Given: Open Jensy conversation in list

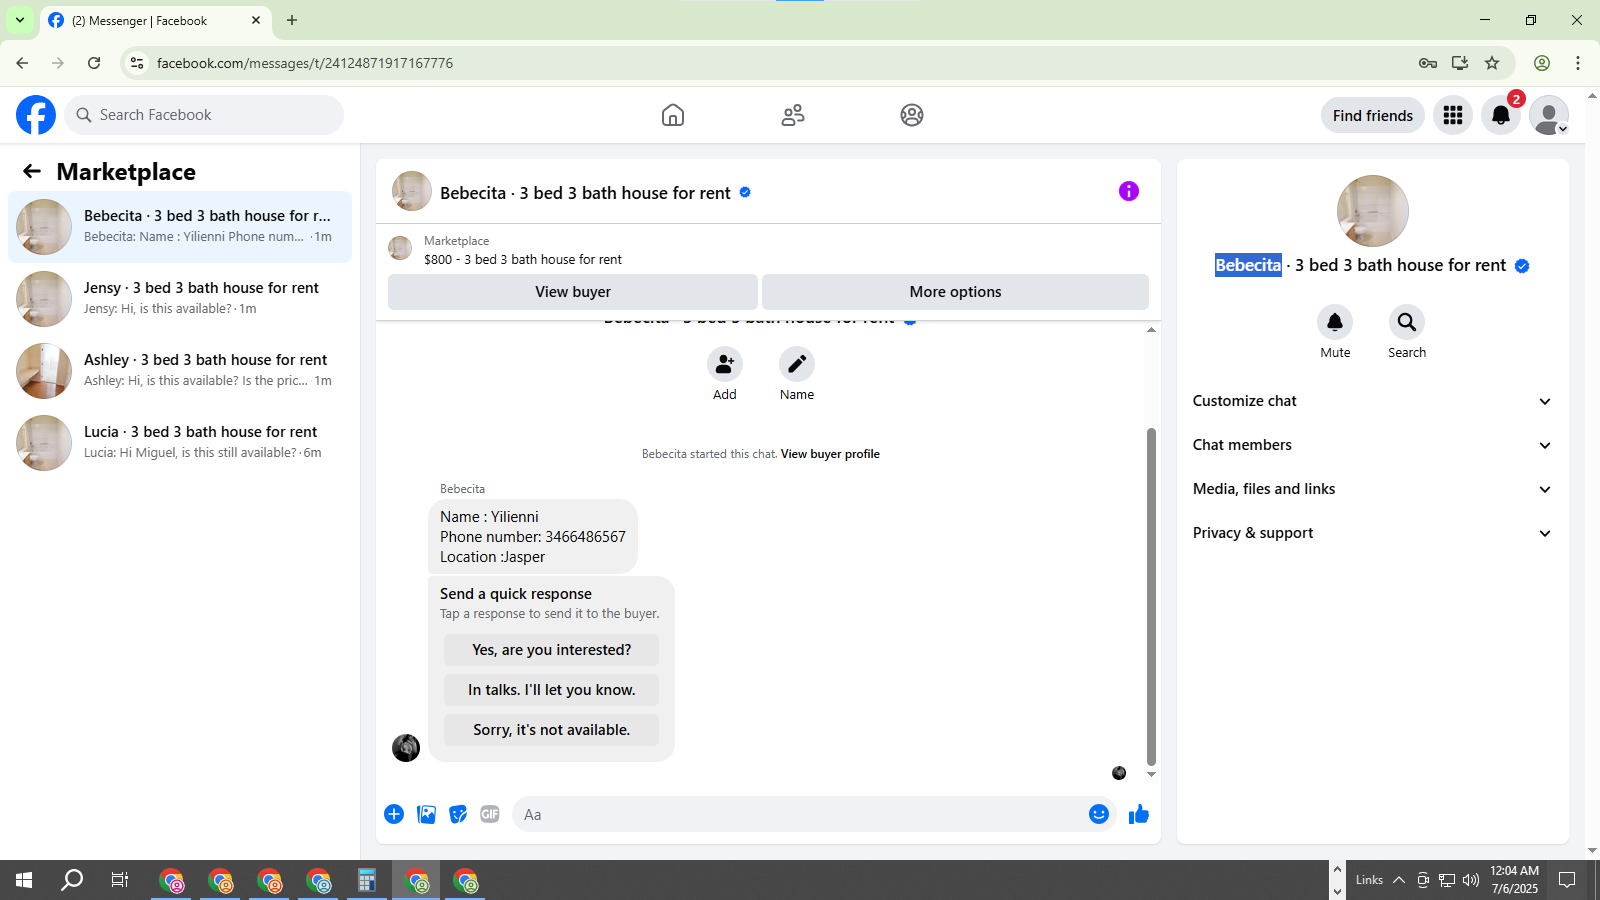Looking at the screenshot, I should tap(180, 299).
